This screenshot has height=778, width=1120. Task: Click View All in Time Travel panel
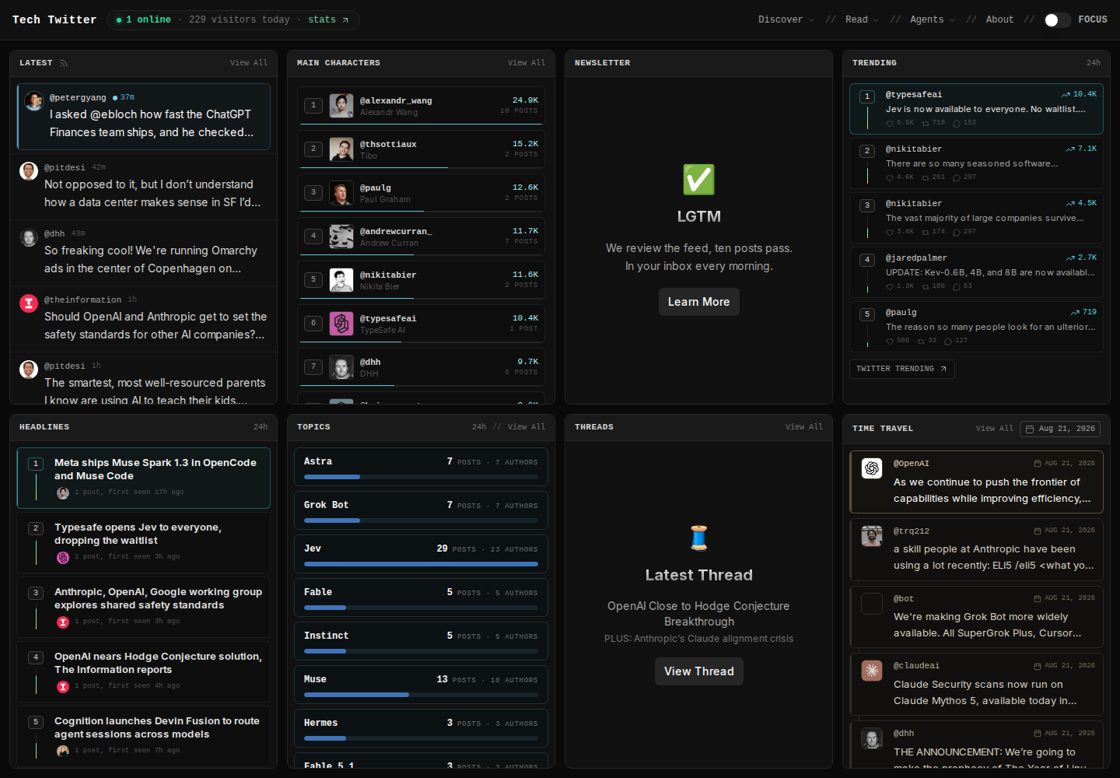point(994,429)
